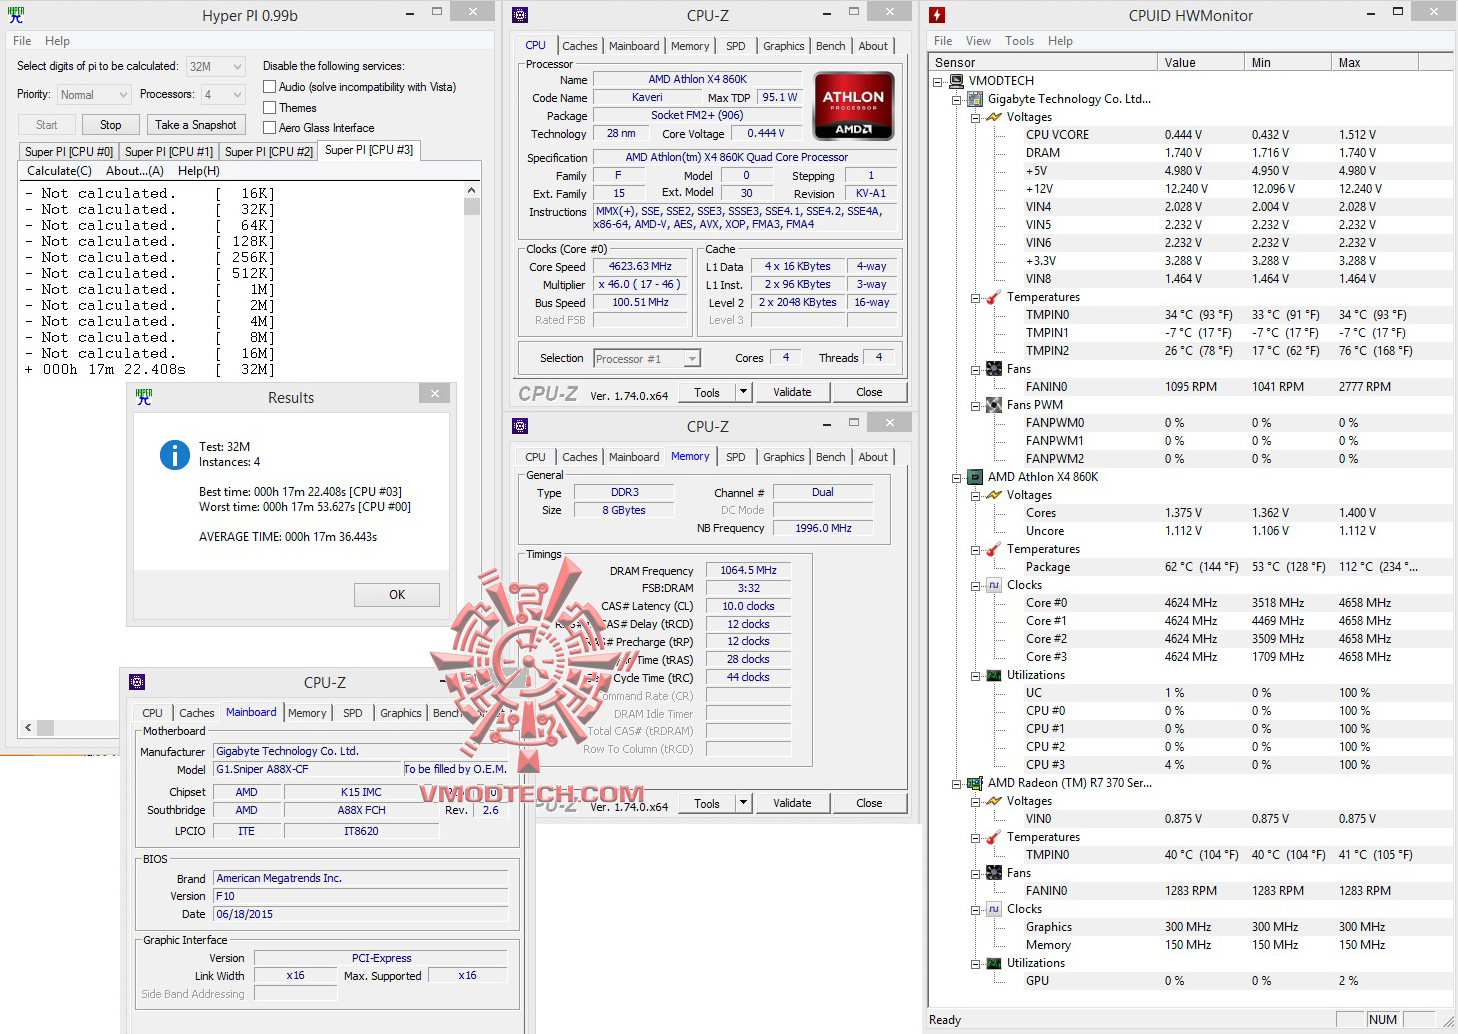The width and height of the screenshot is (1458, 1034).
Task: Check the Aero Glass Interface option
Action: pos(269,127)
